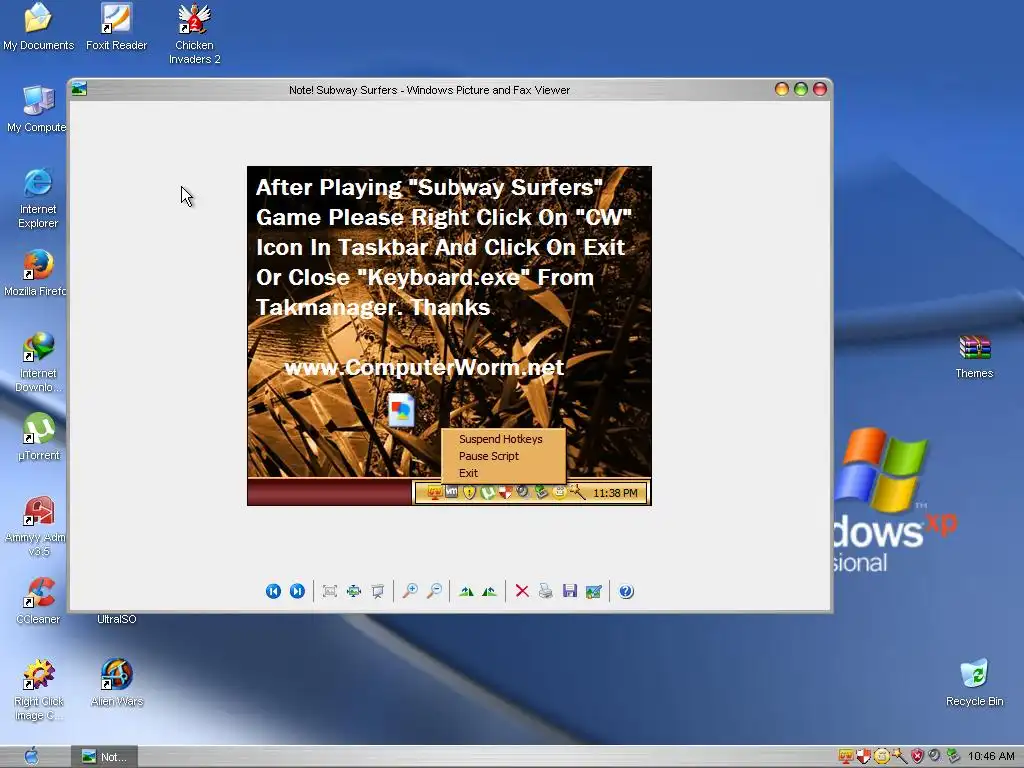Switch to Best Fit view
The width and height of the screenshot is (1024, 768).
click(330, 591)
